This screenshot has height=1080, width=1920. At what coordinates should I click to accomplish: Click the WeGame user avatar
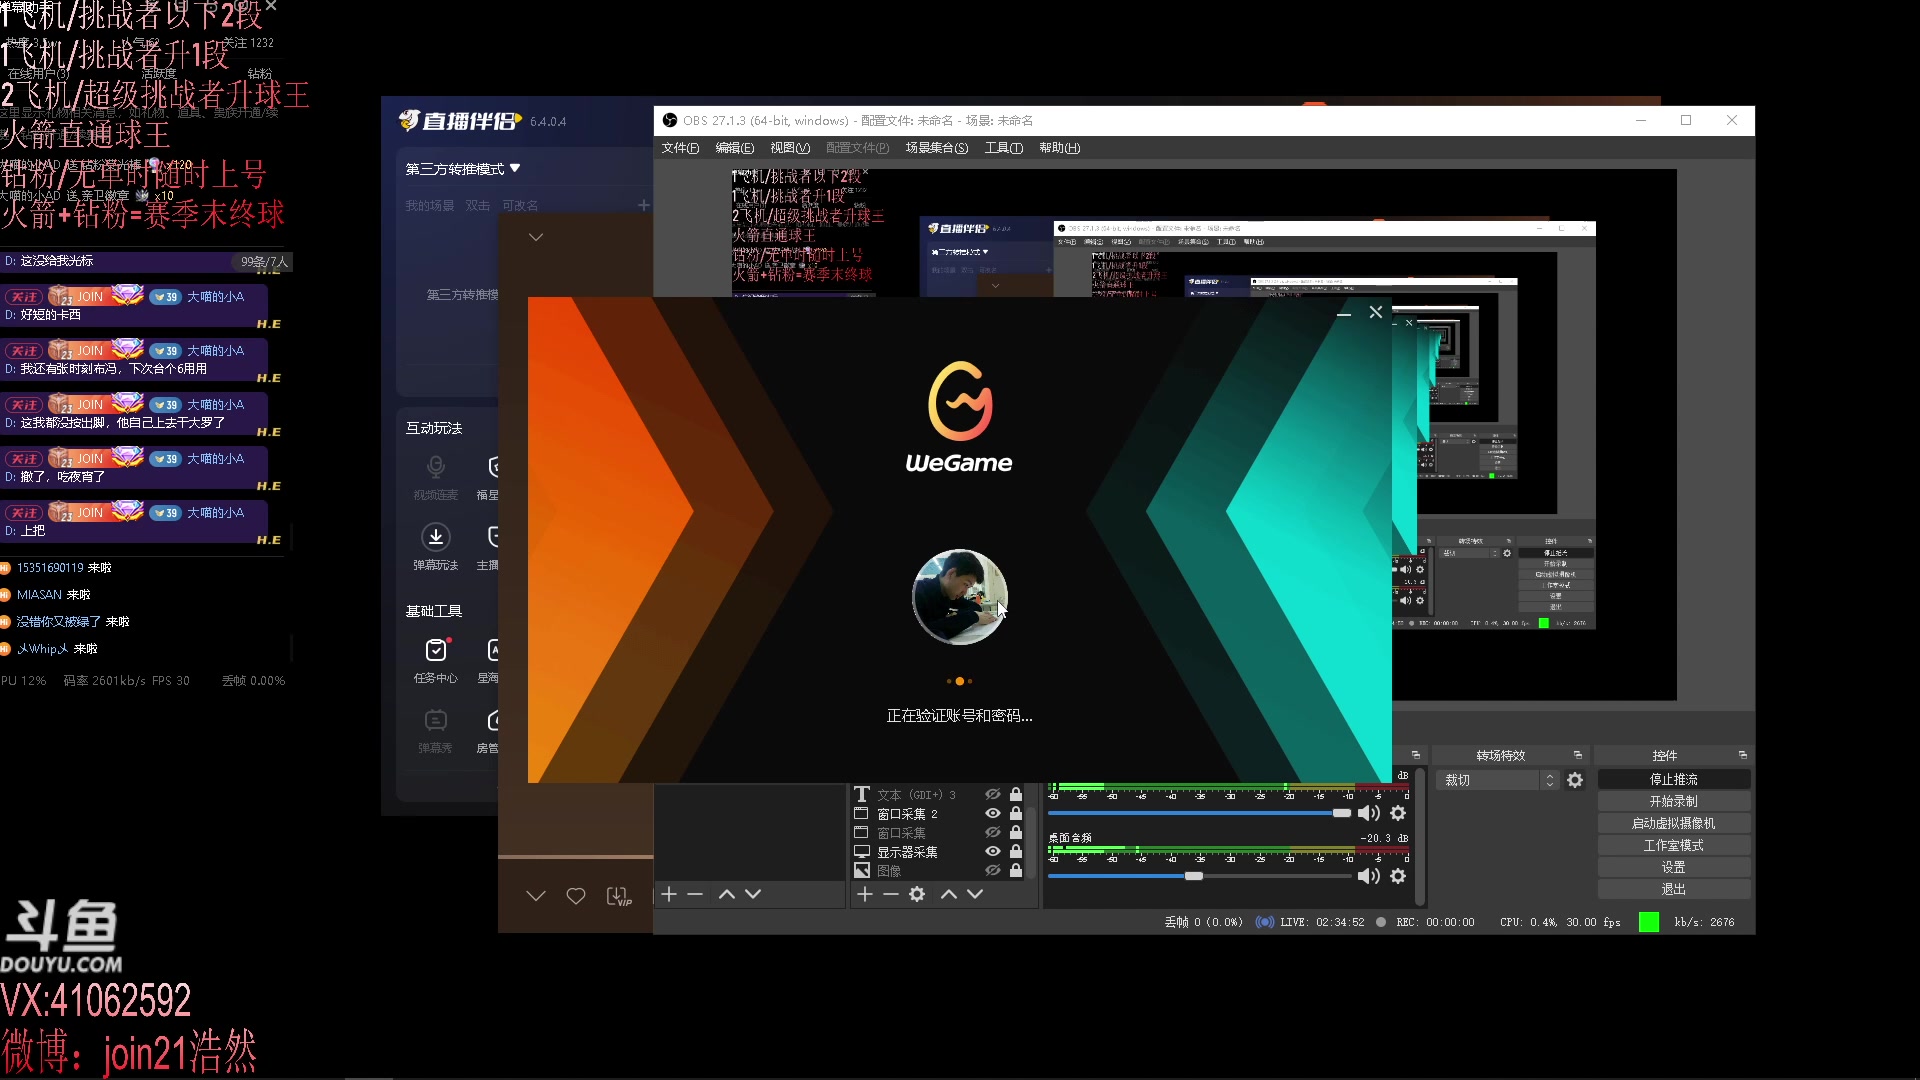pyautogui.click(x=960, y=597)
